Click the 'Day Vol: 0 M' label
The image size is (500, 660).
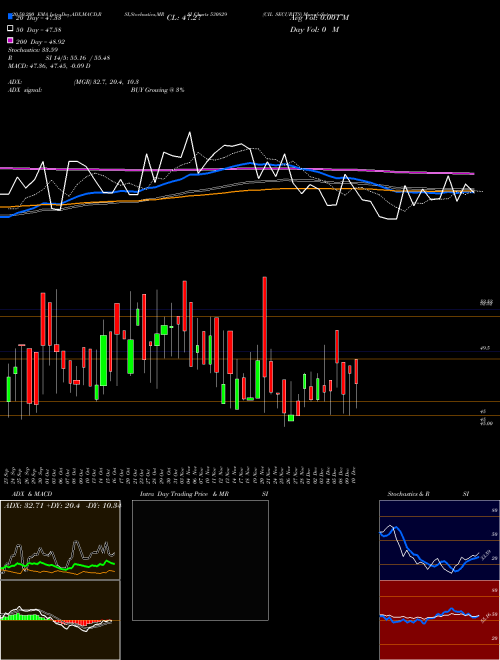pos(314,30)
